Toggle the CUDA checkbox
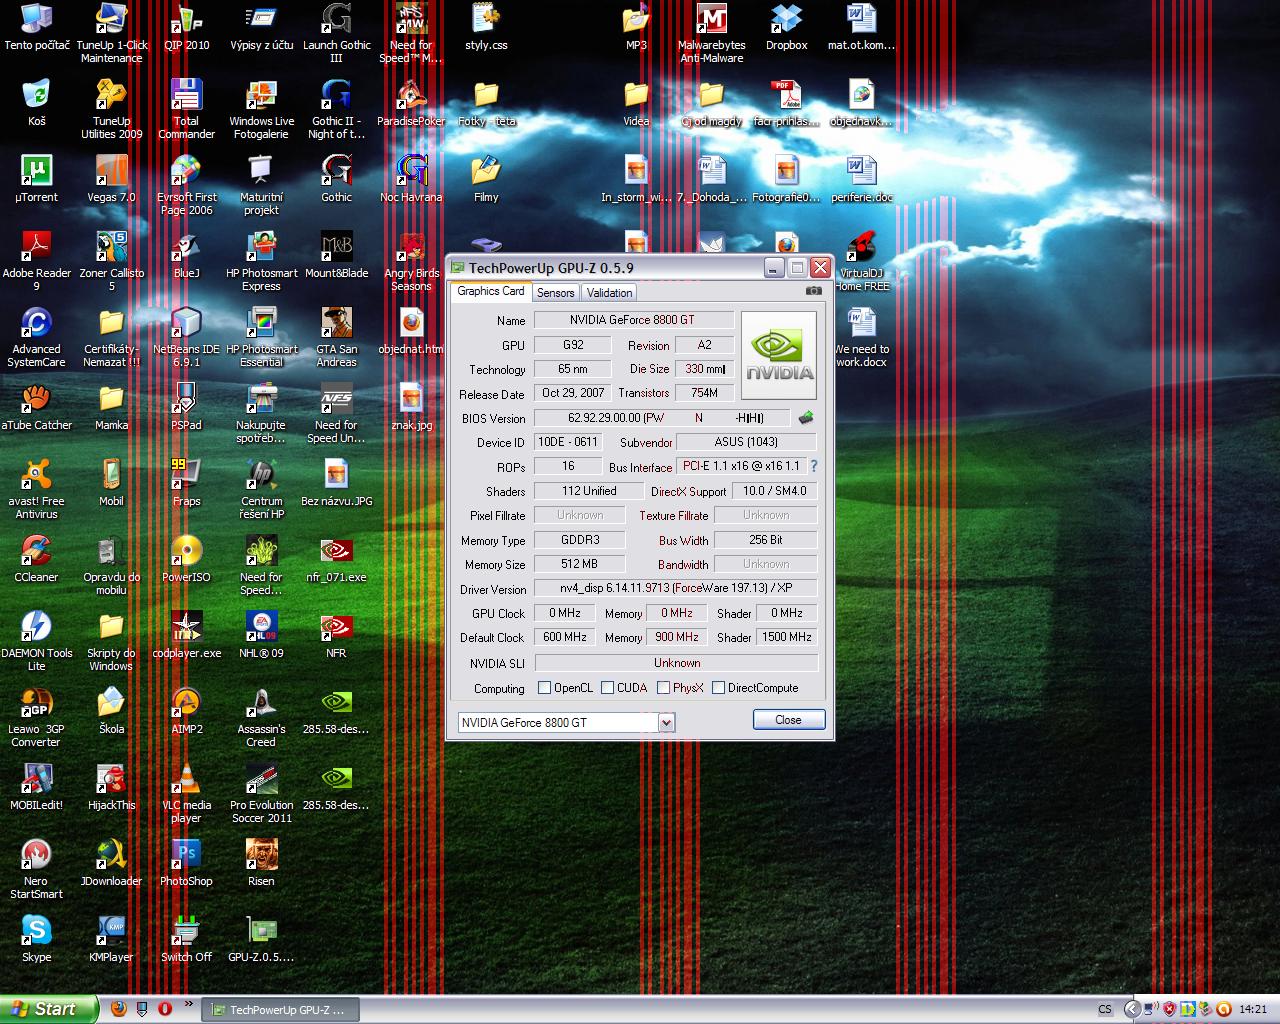 [x=607, y=688]
